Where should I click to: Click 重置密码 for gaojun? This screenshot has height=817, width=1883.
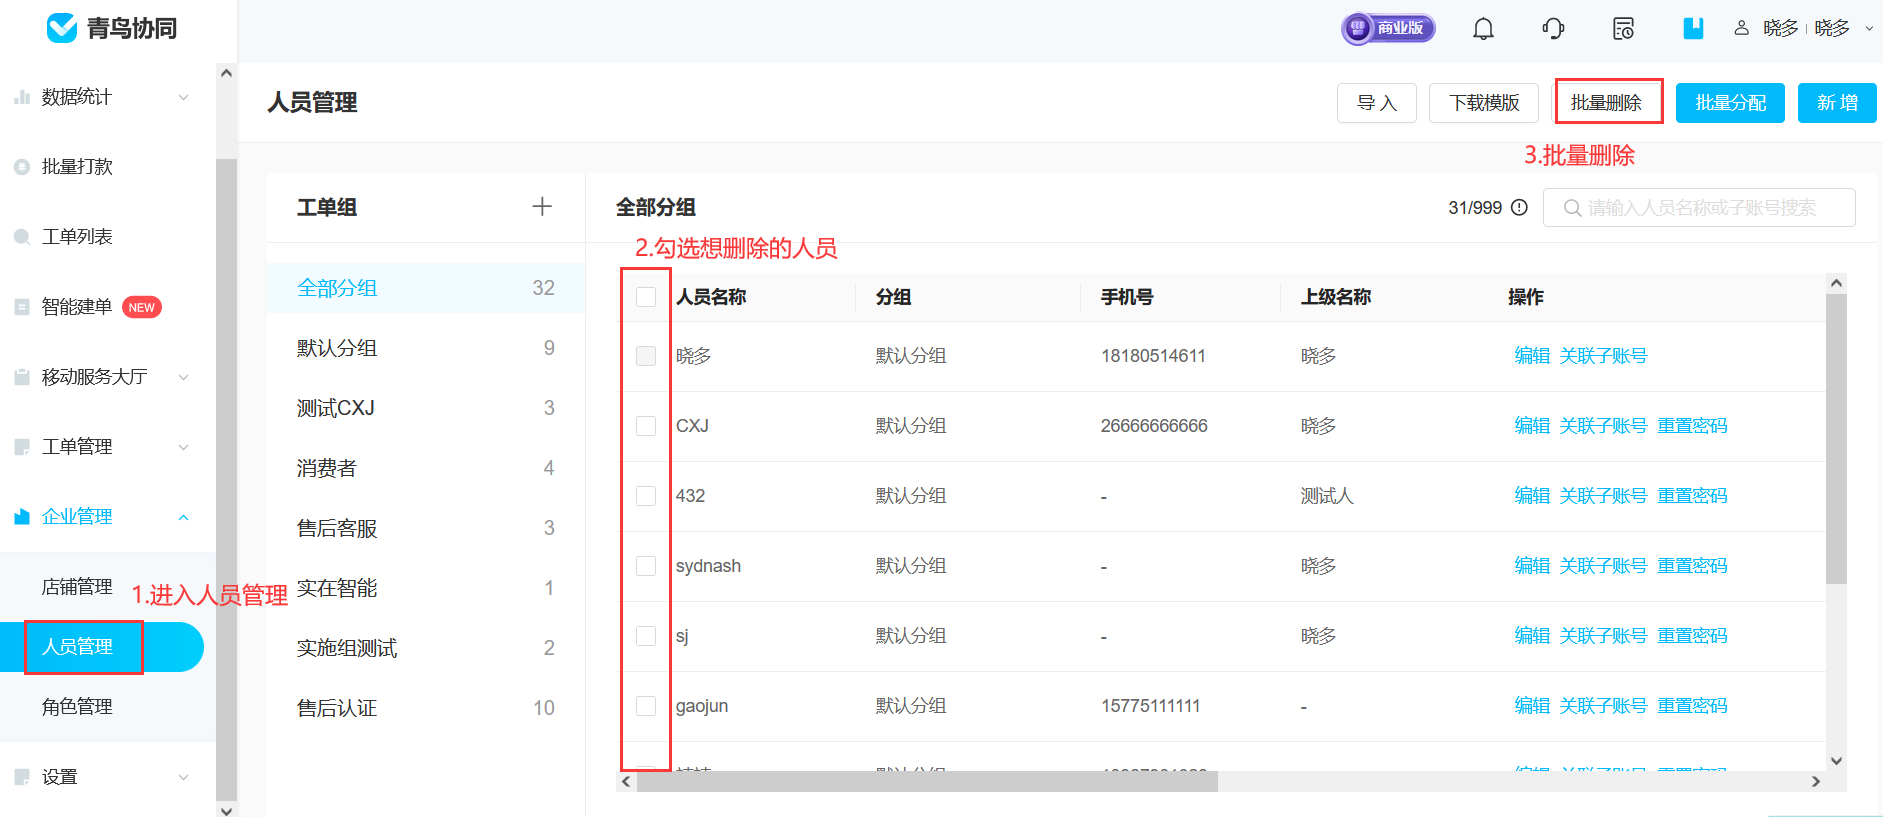click(1692, 706)
